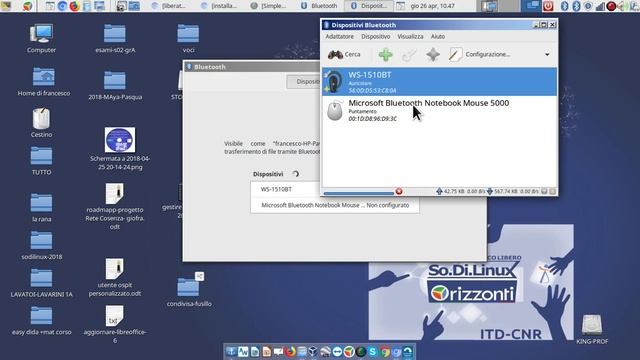Switch to [liberat... task in top panel
The width and height of the screenshot is (640, 360).
[x=169, y=6]
